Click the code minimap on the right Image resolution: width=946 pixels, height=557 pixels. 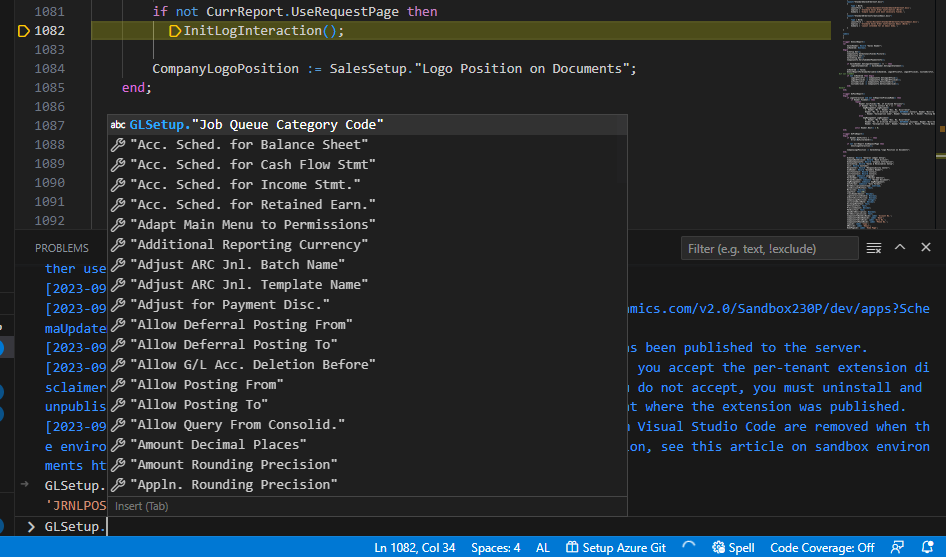tap(890, 115)
